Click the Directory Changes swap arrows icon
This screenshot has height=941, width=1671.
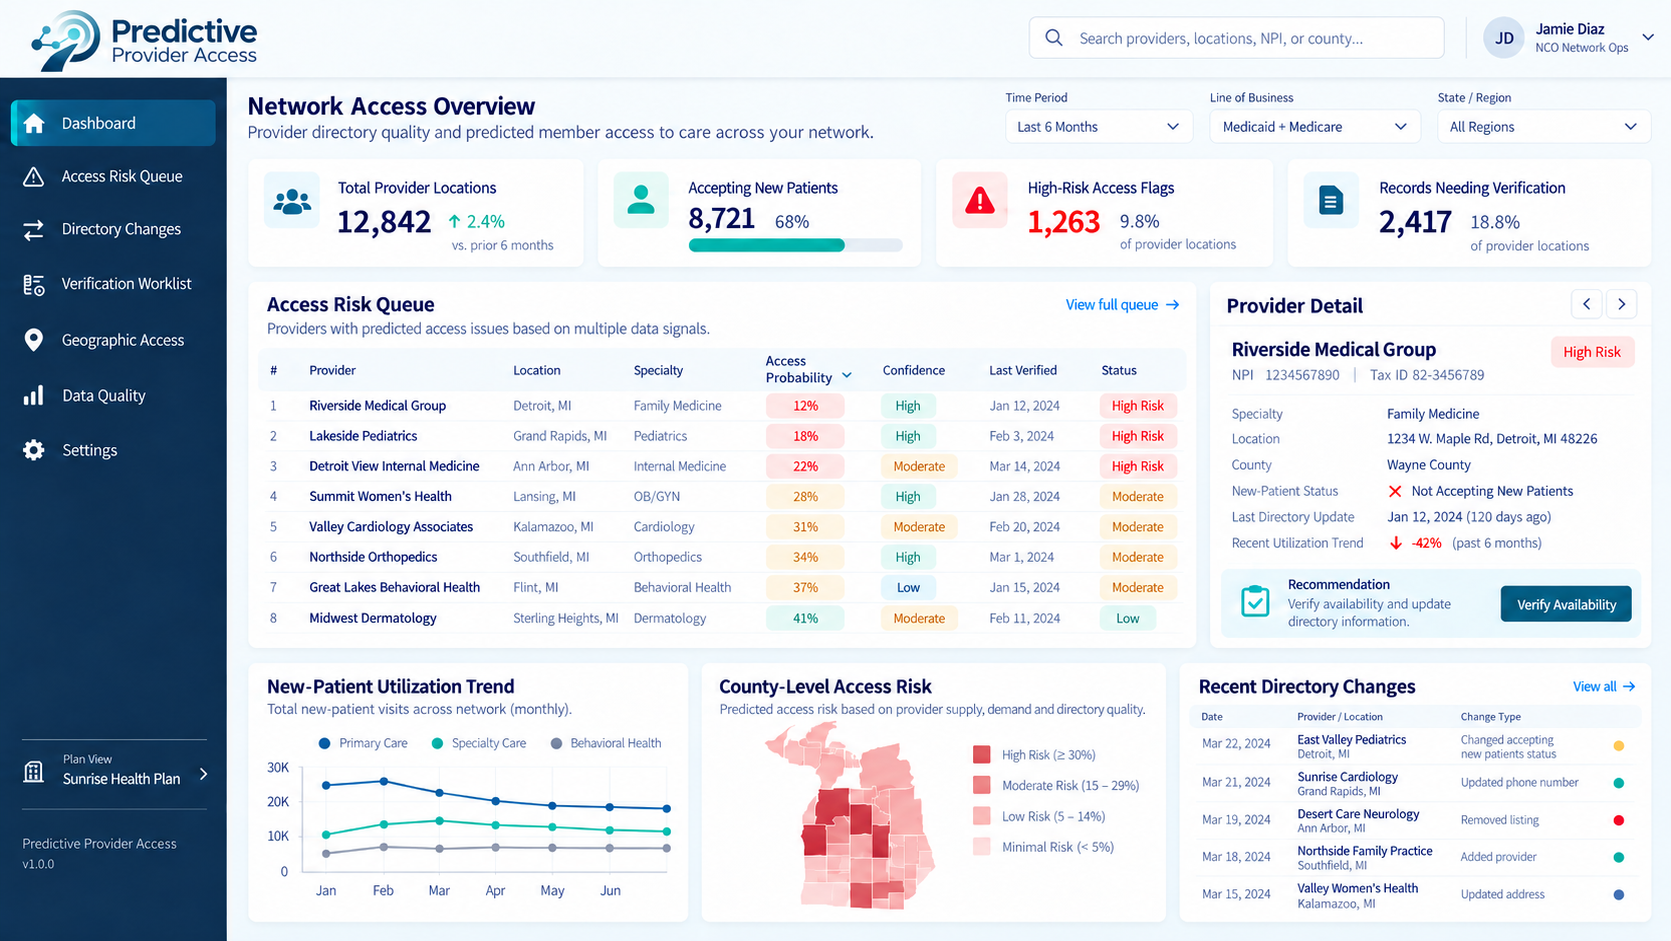pyautogui.click(x=34, y=229)
